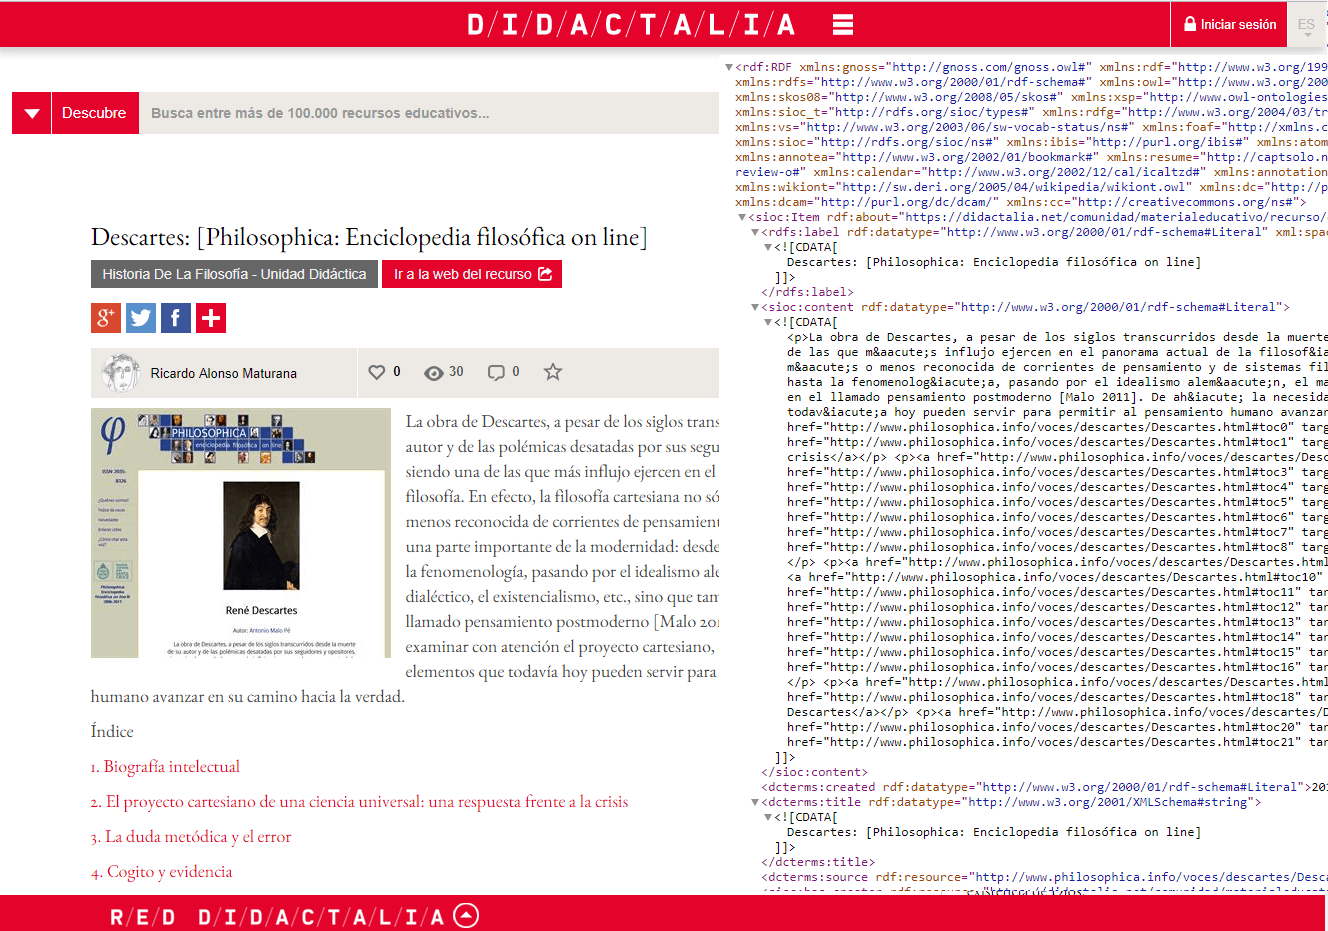
Task: Click Red Didactalia footer label
Action: coord(277,917)
